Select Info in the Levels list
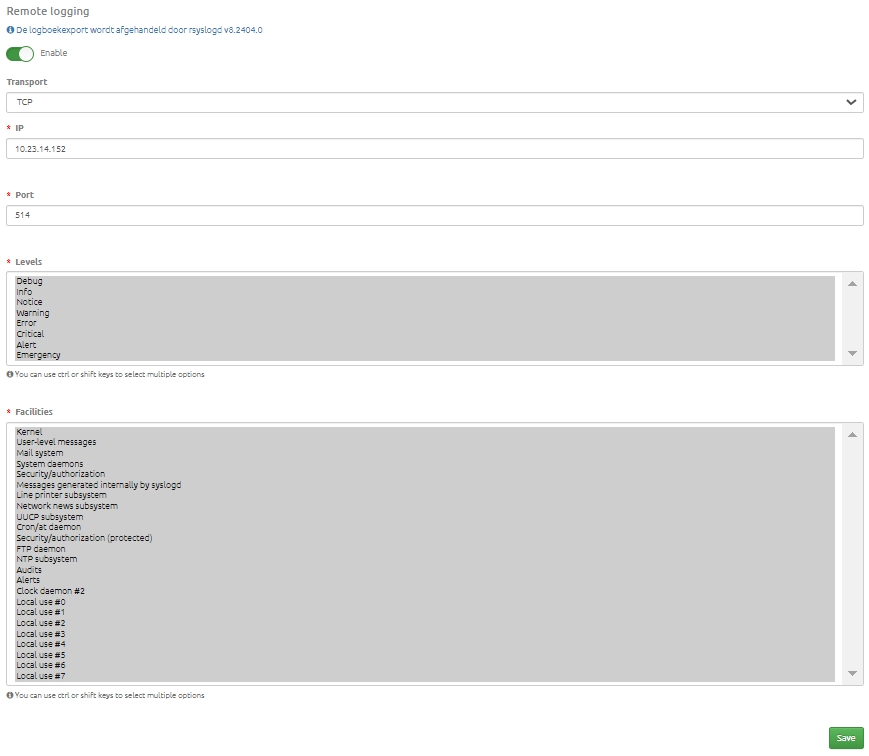Screen dimensions: 869x756 pyautogui.click(x=425, y=292)
